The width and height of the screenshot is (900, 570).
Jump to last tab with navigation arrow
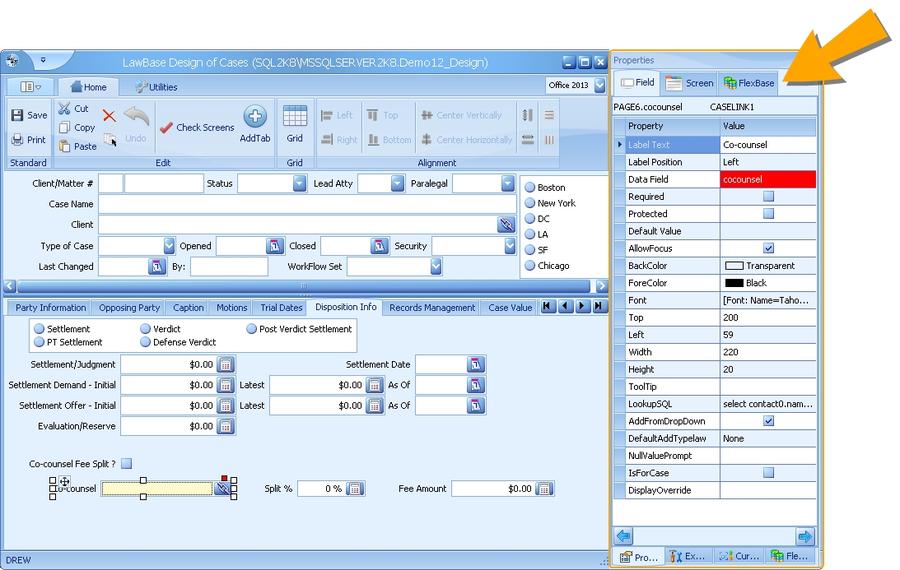(599, 307)
